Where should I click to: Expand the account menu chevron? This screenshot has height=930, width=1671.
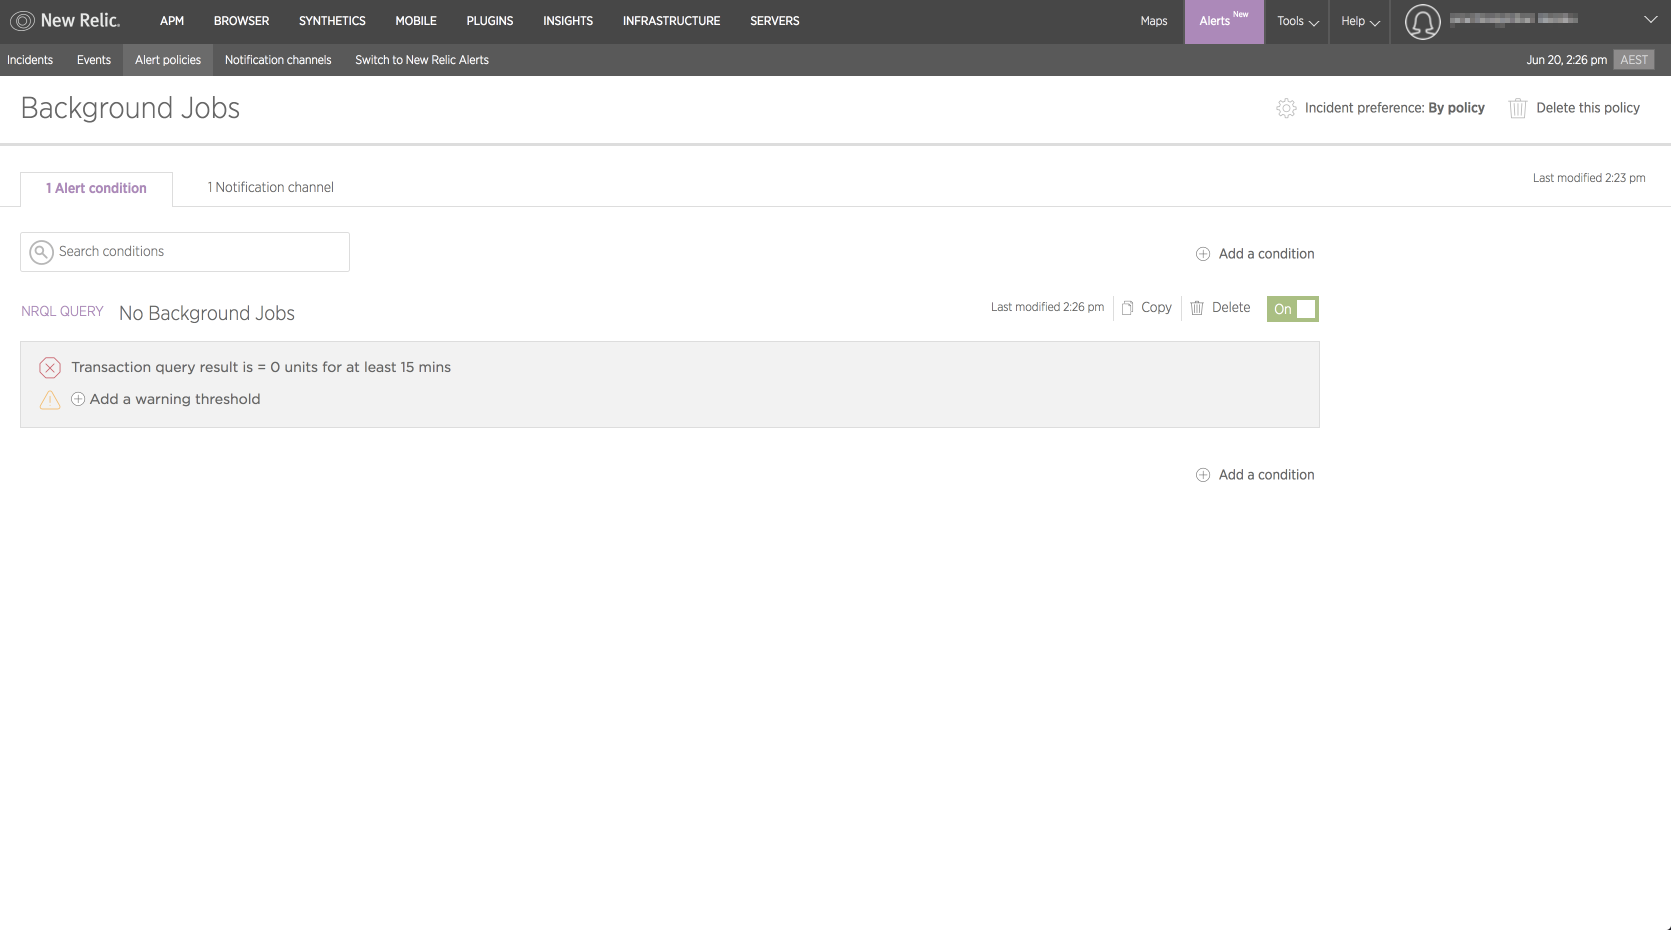point(1650,20)
